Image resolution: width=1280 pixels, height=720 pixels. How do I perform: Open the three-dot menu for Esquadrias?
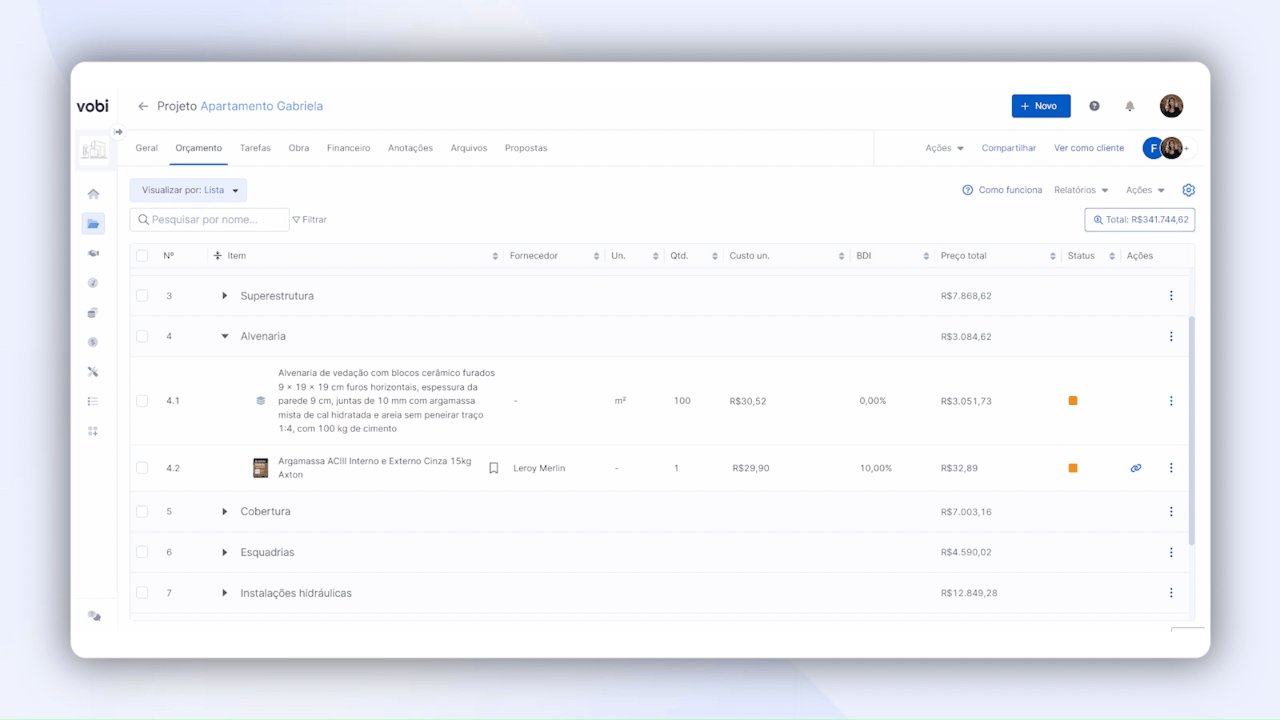pos(1171,553)
